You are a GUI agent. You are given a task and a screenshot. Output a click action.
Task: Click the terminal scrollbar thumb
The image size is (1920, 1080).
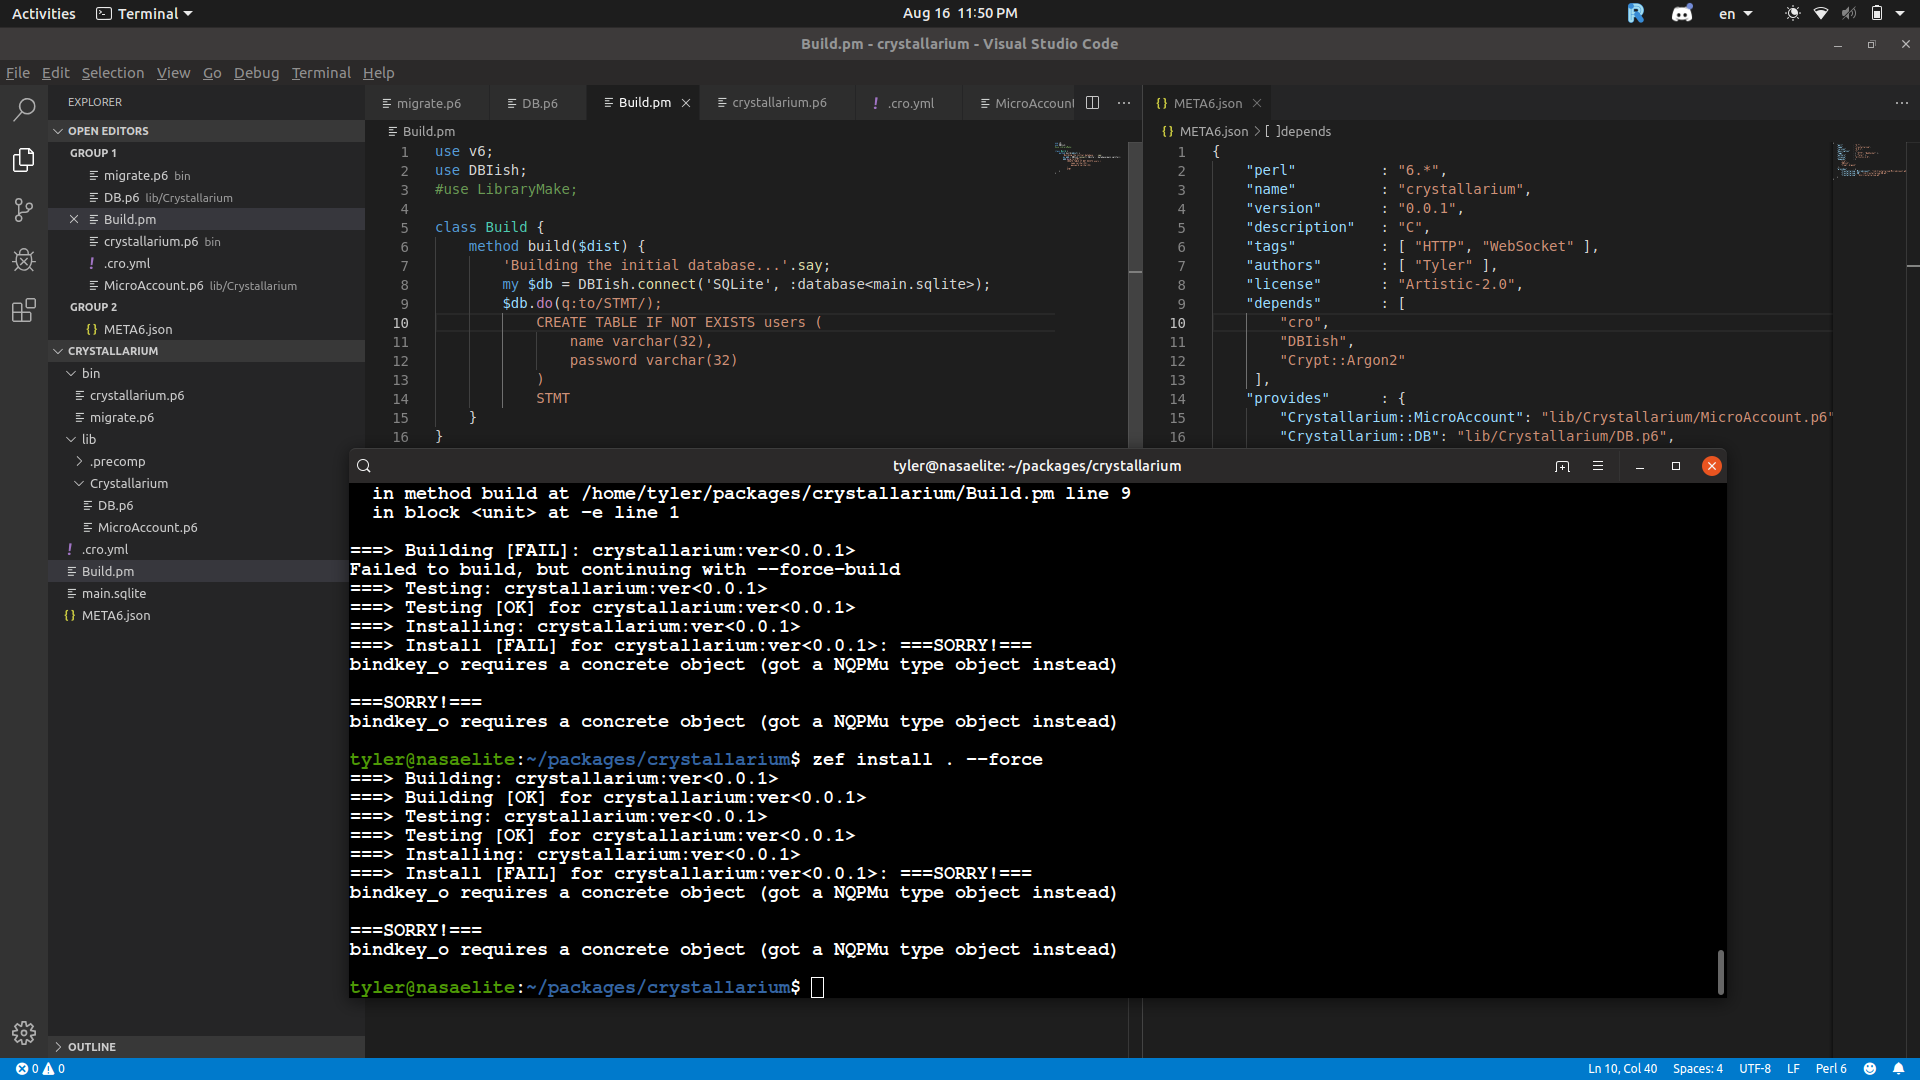1720,972
